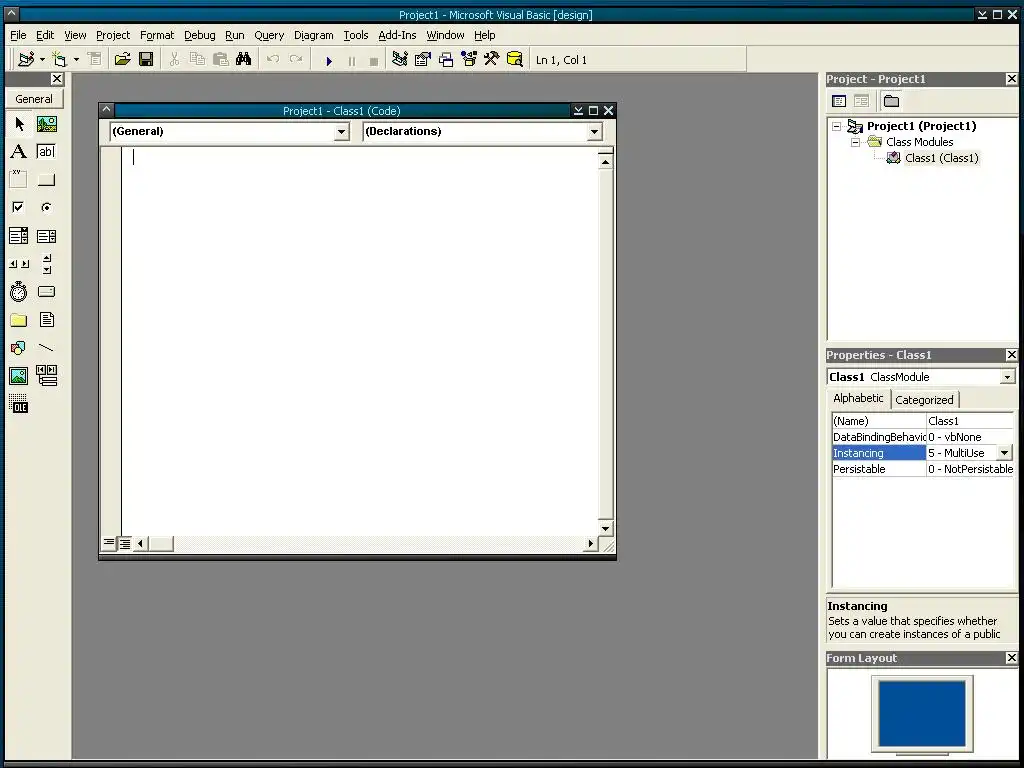Click the Paste toolbar icon
Screen dimensions: 1024x768
[221, 59]
